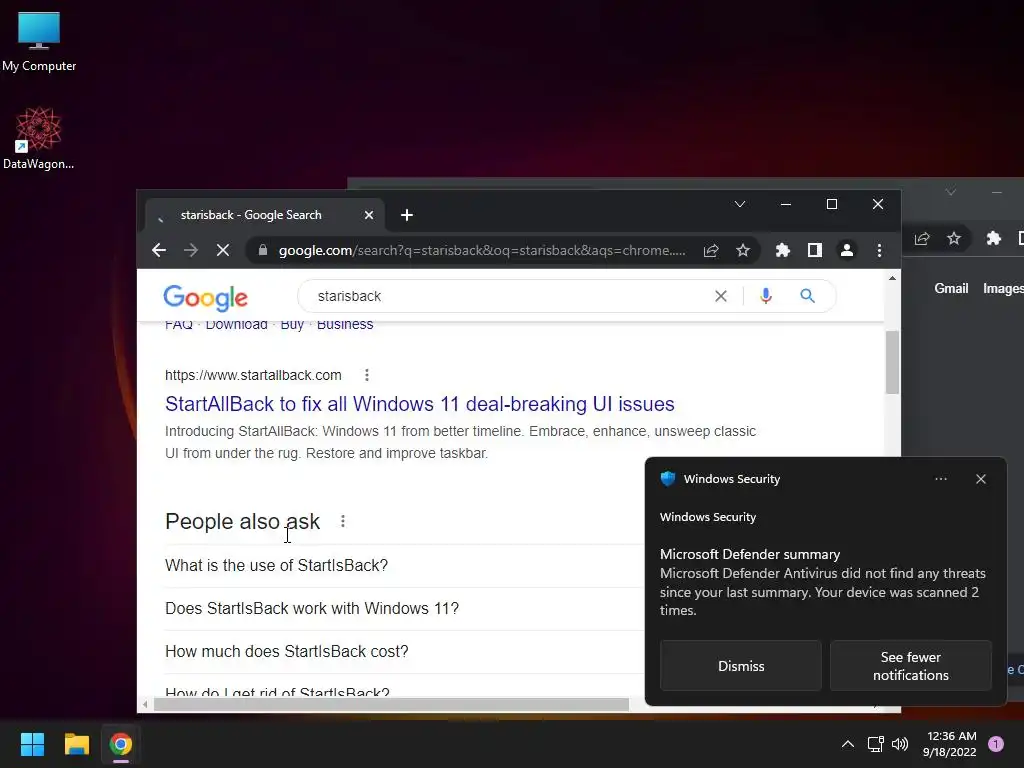Viewport: 1024px width, 768px height.
Task: Open File Explorer from the taskbar
Action: (76, 744)
